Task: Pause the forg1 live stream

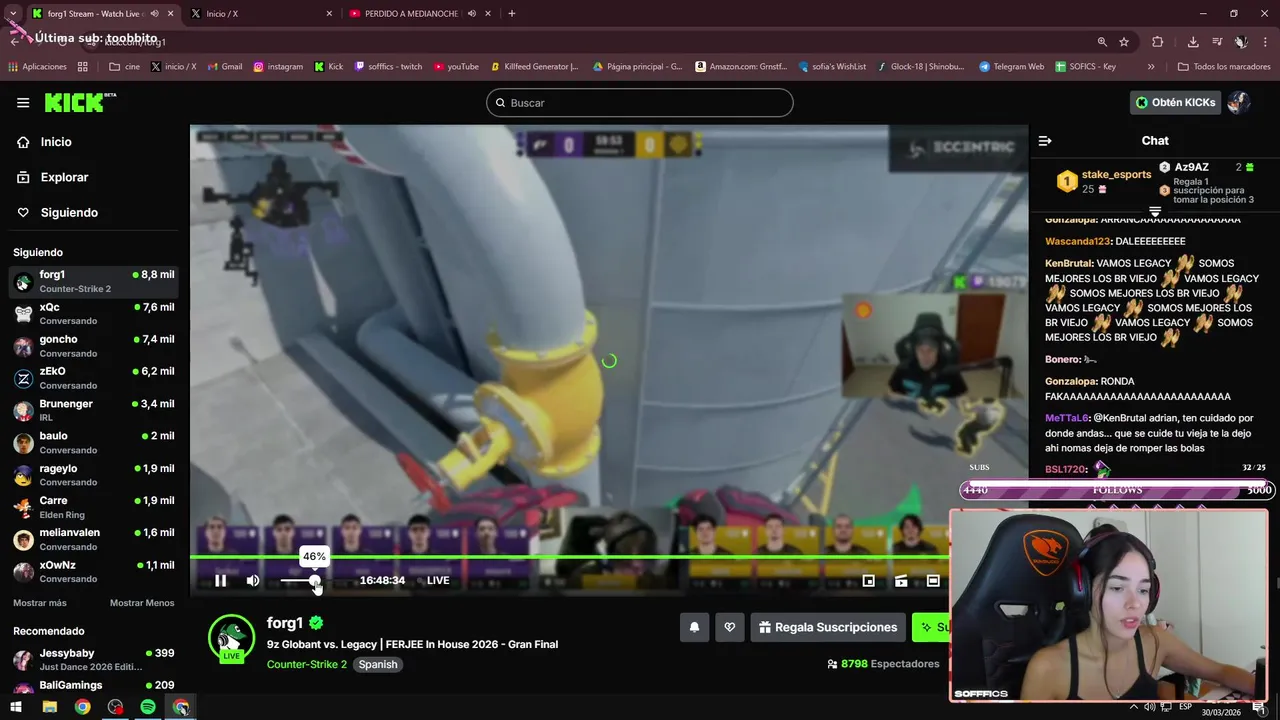Action: point(221,580)
